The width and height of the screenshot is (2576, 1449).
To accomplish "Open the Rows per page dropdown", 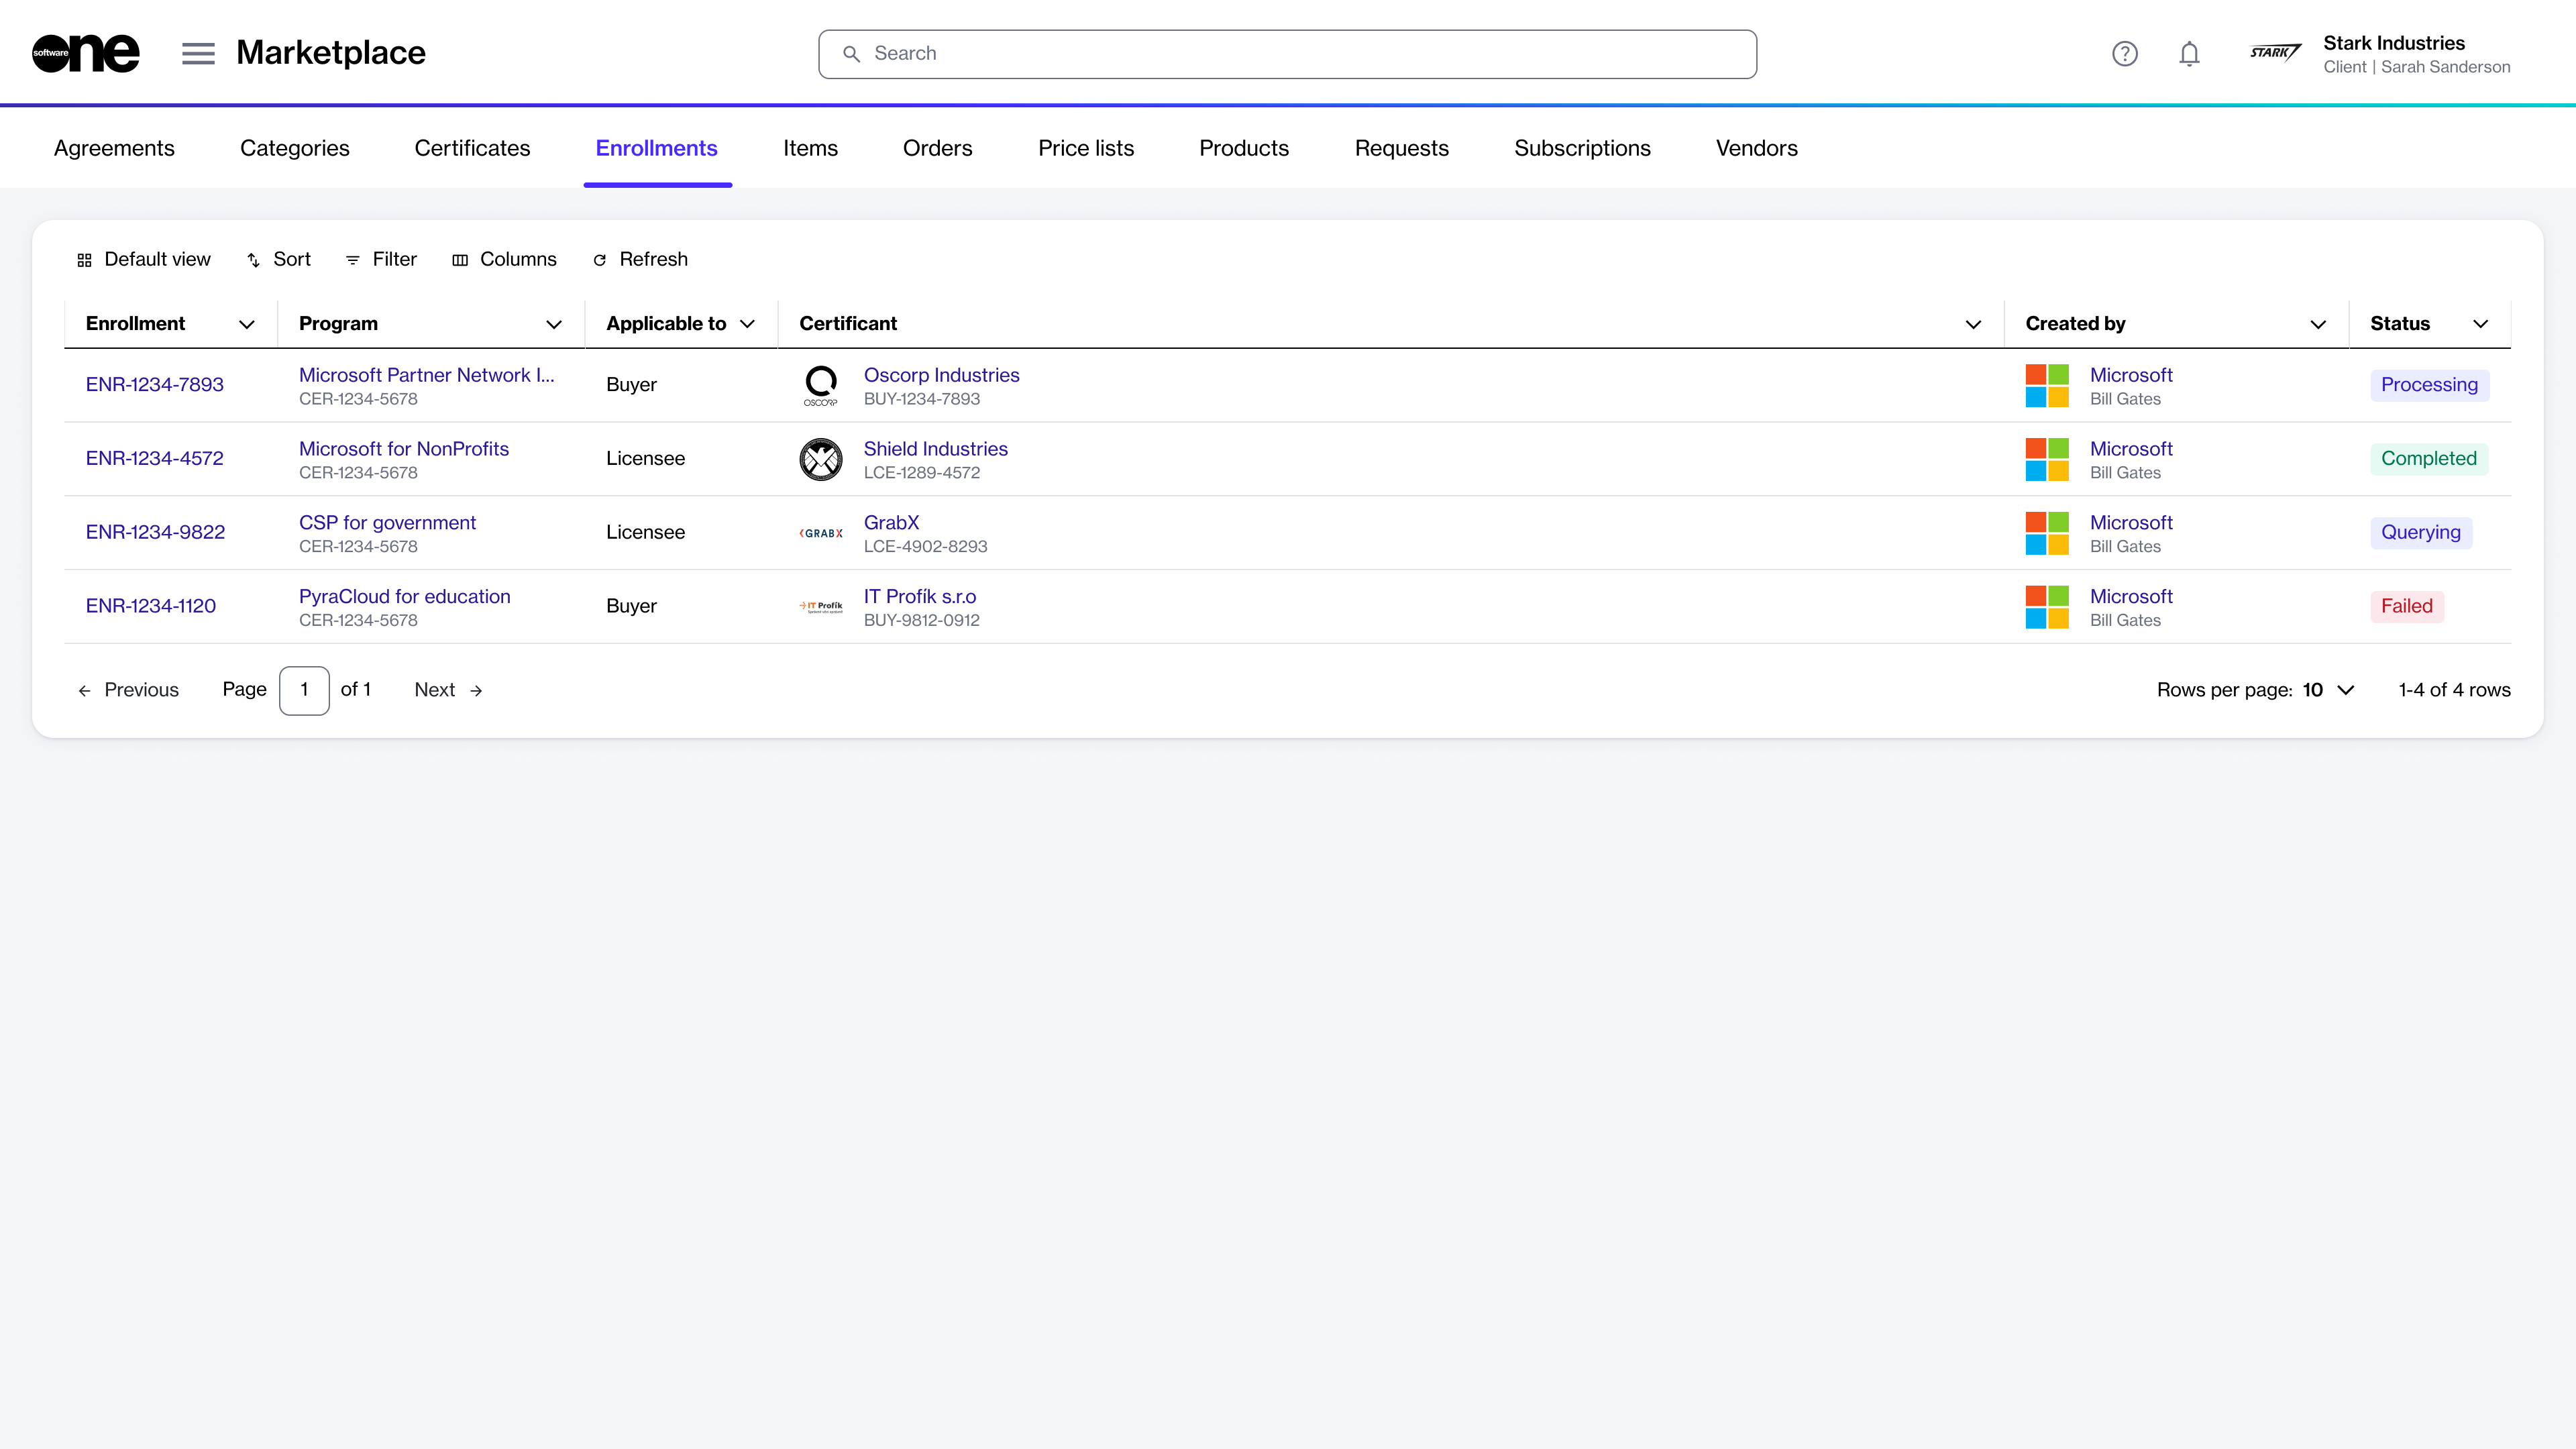I will coord(2329,690).
